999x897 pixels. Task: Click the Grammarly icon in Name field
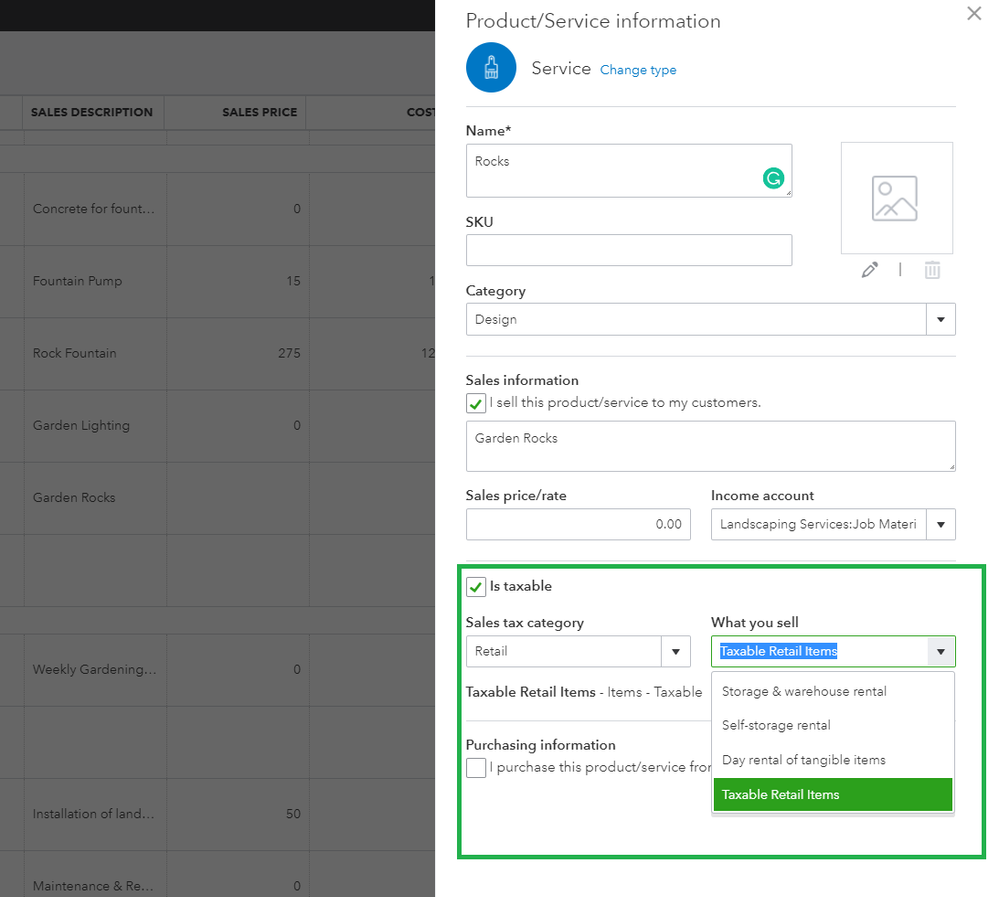click(x=773, y=178)
